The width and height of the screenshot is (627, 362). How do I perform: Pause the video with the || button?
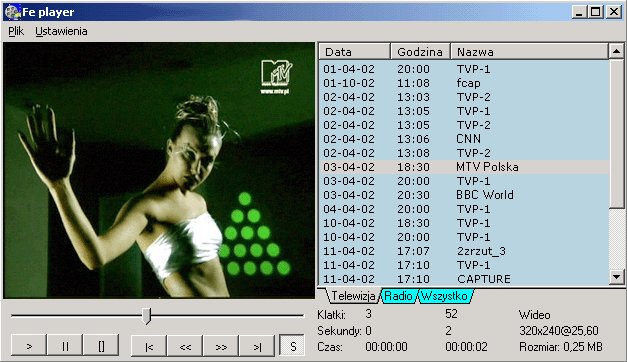coord(65,345)
